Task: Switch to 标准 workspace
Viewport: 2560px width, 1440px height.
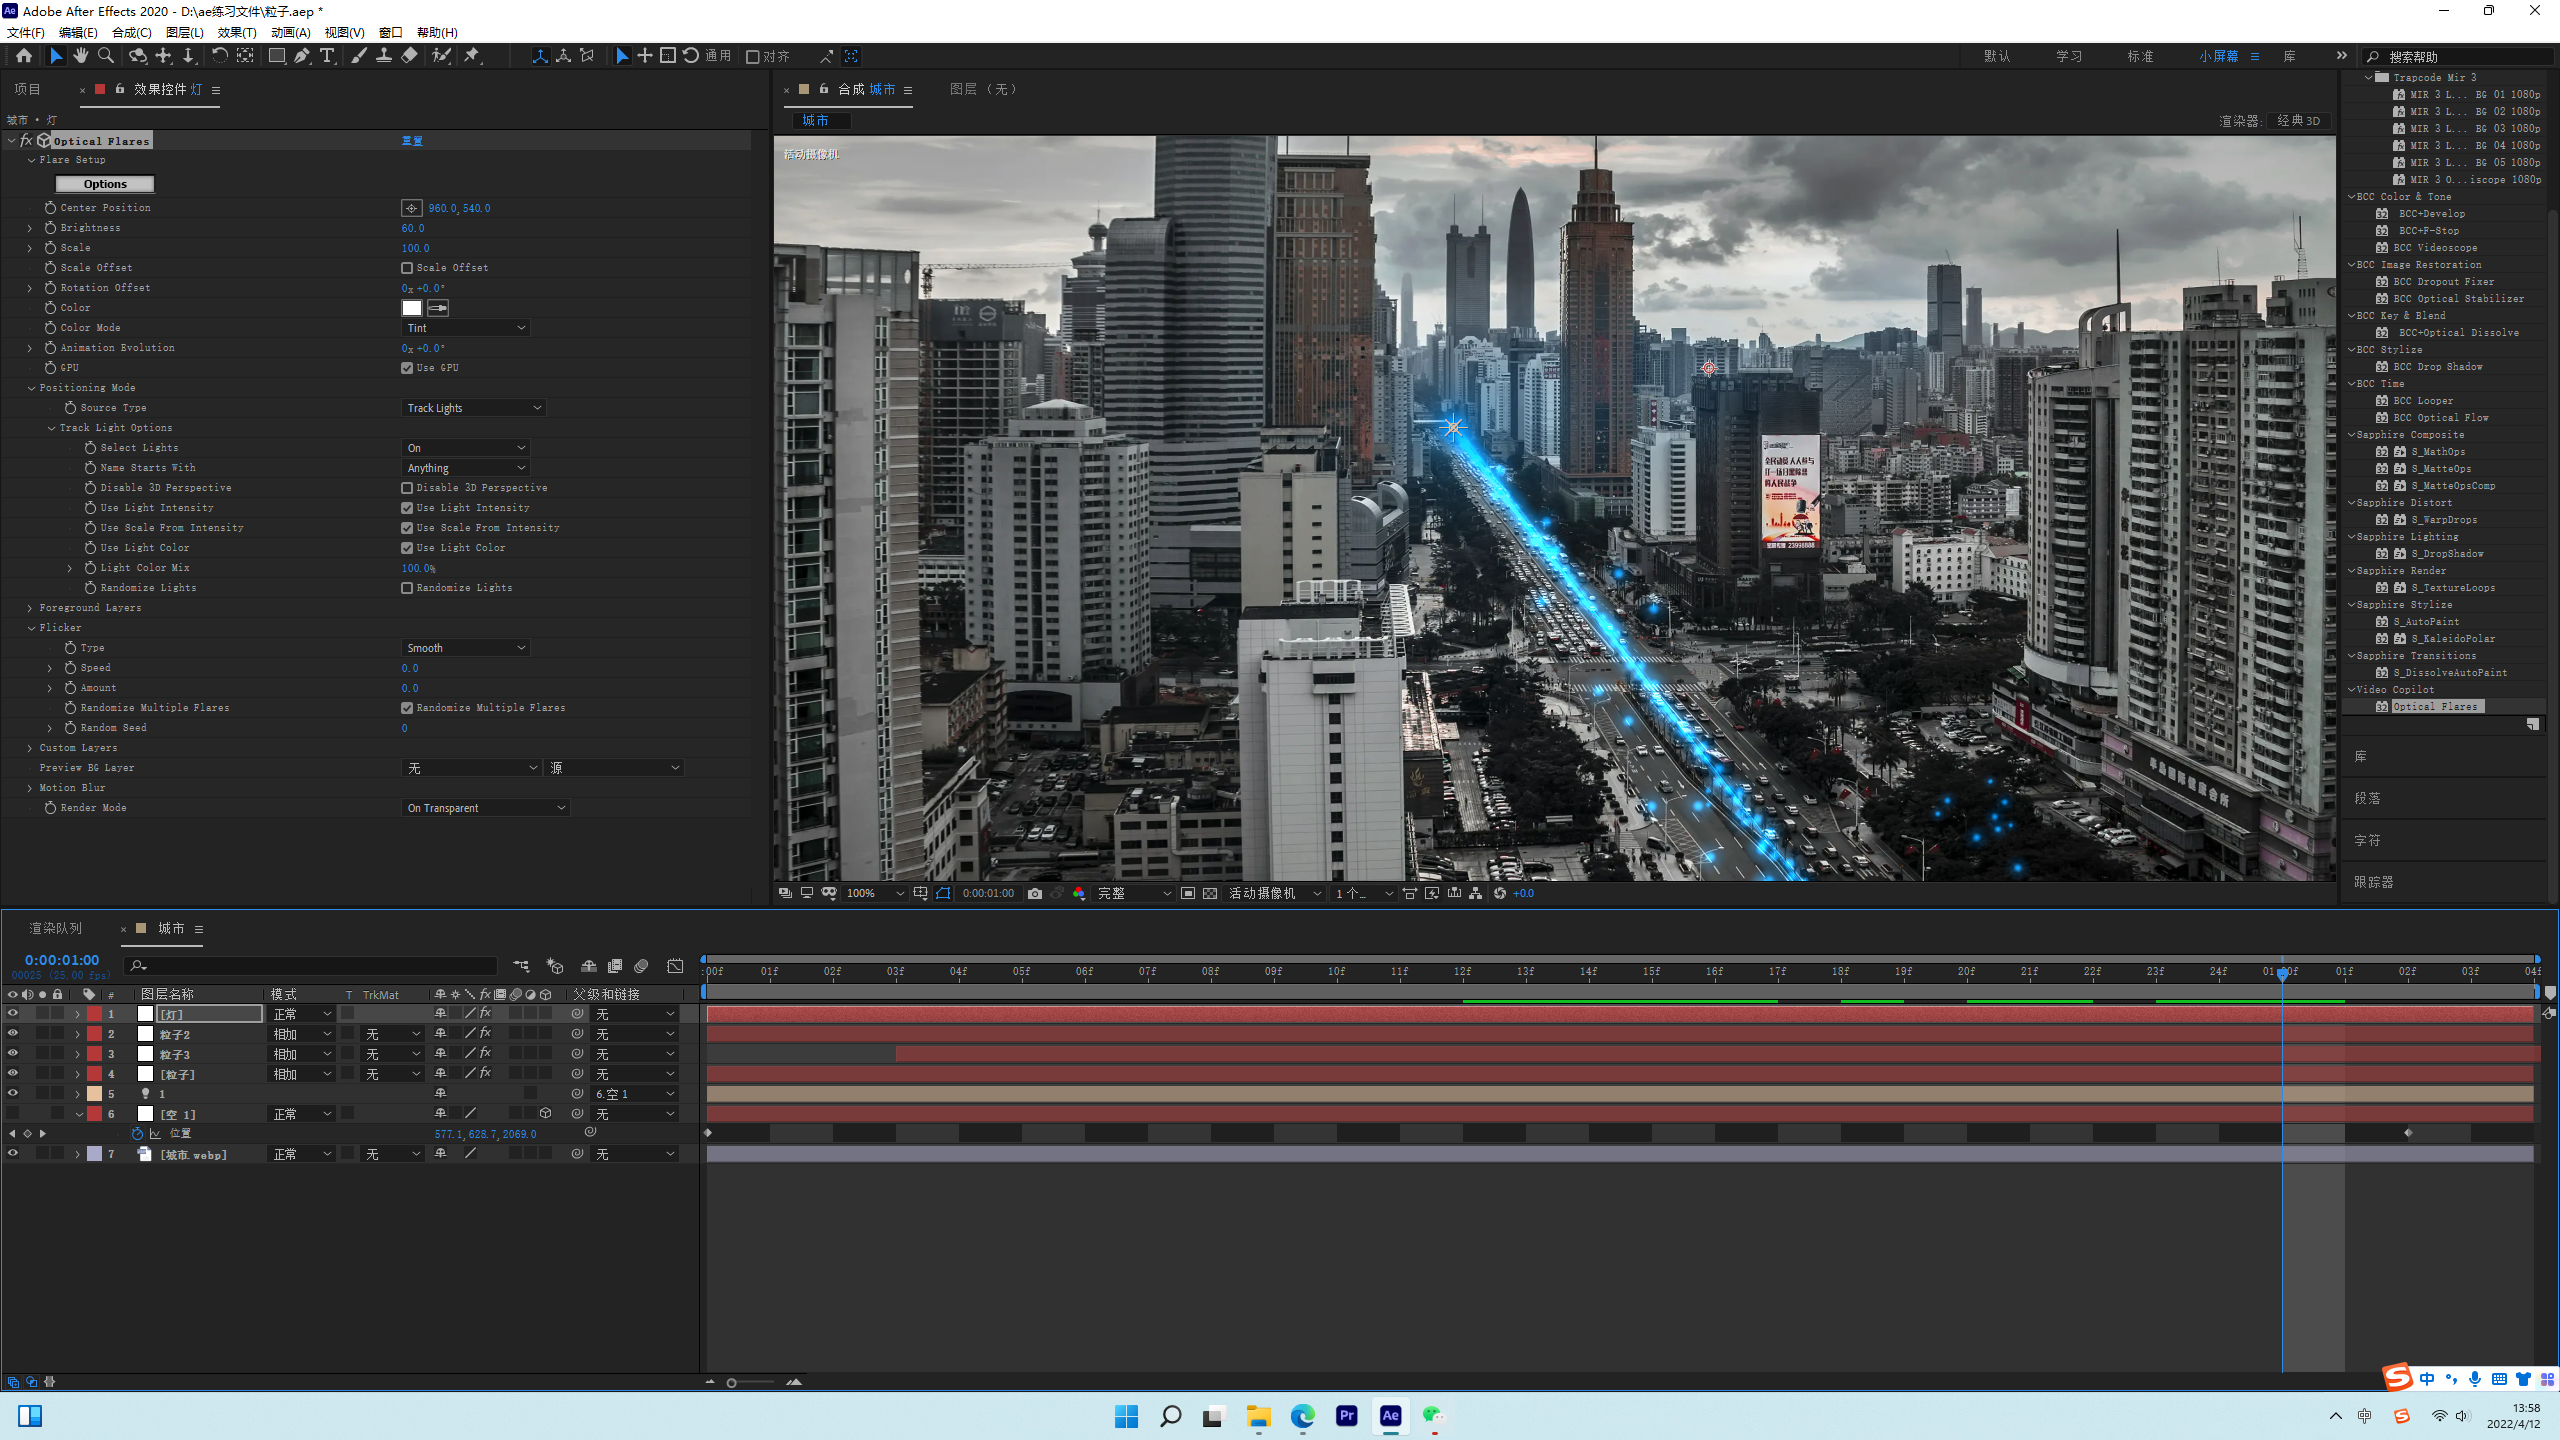Action: pos(2140,56)
